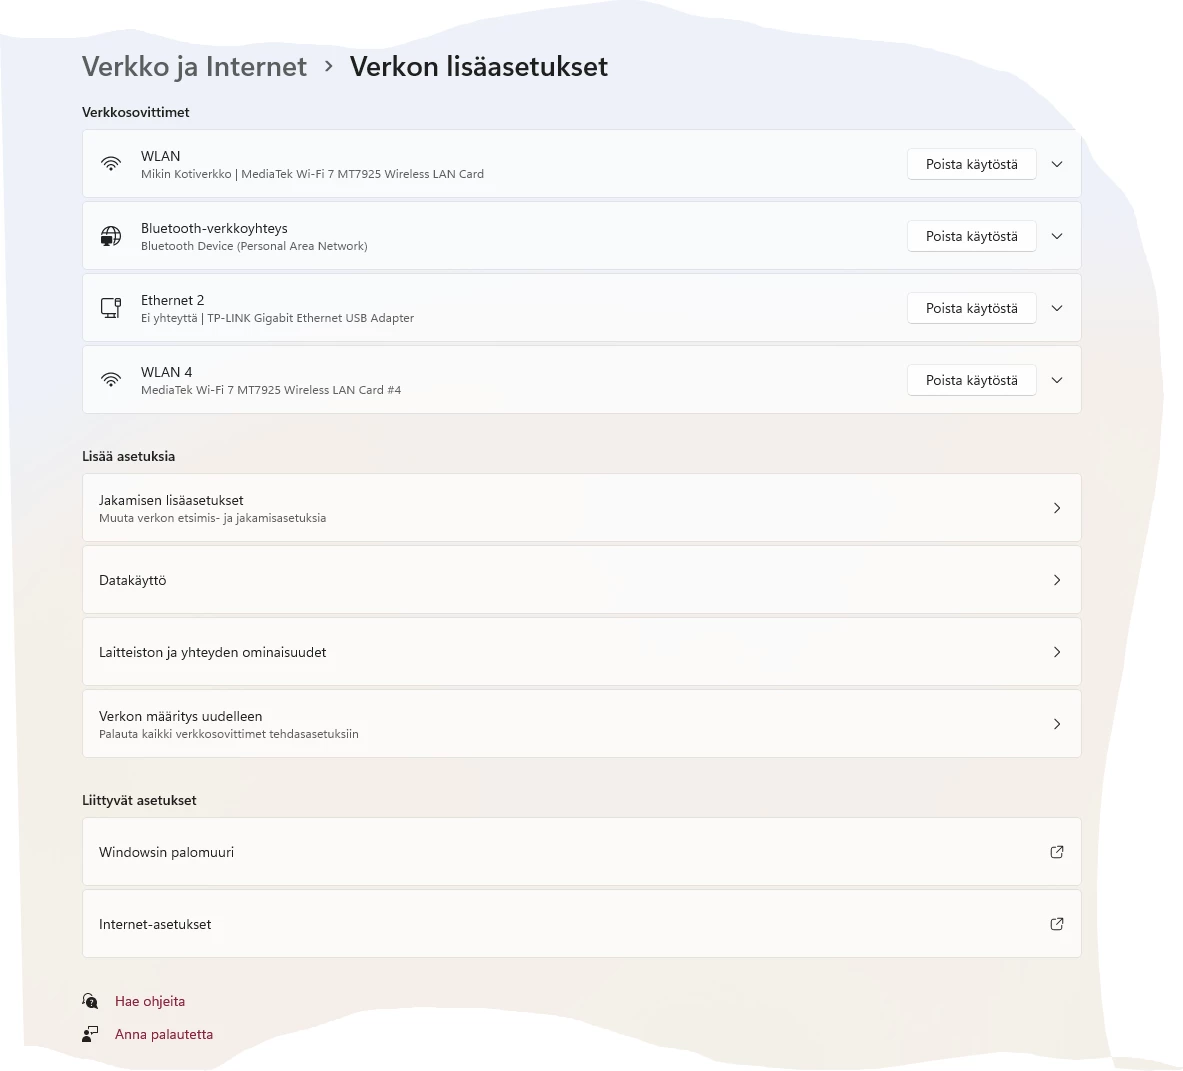Go back to Verkko ja Internet breadcrumb
Screen dimensions: 1183x1071
[194, 67]
